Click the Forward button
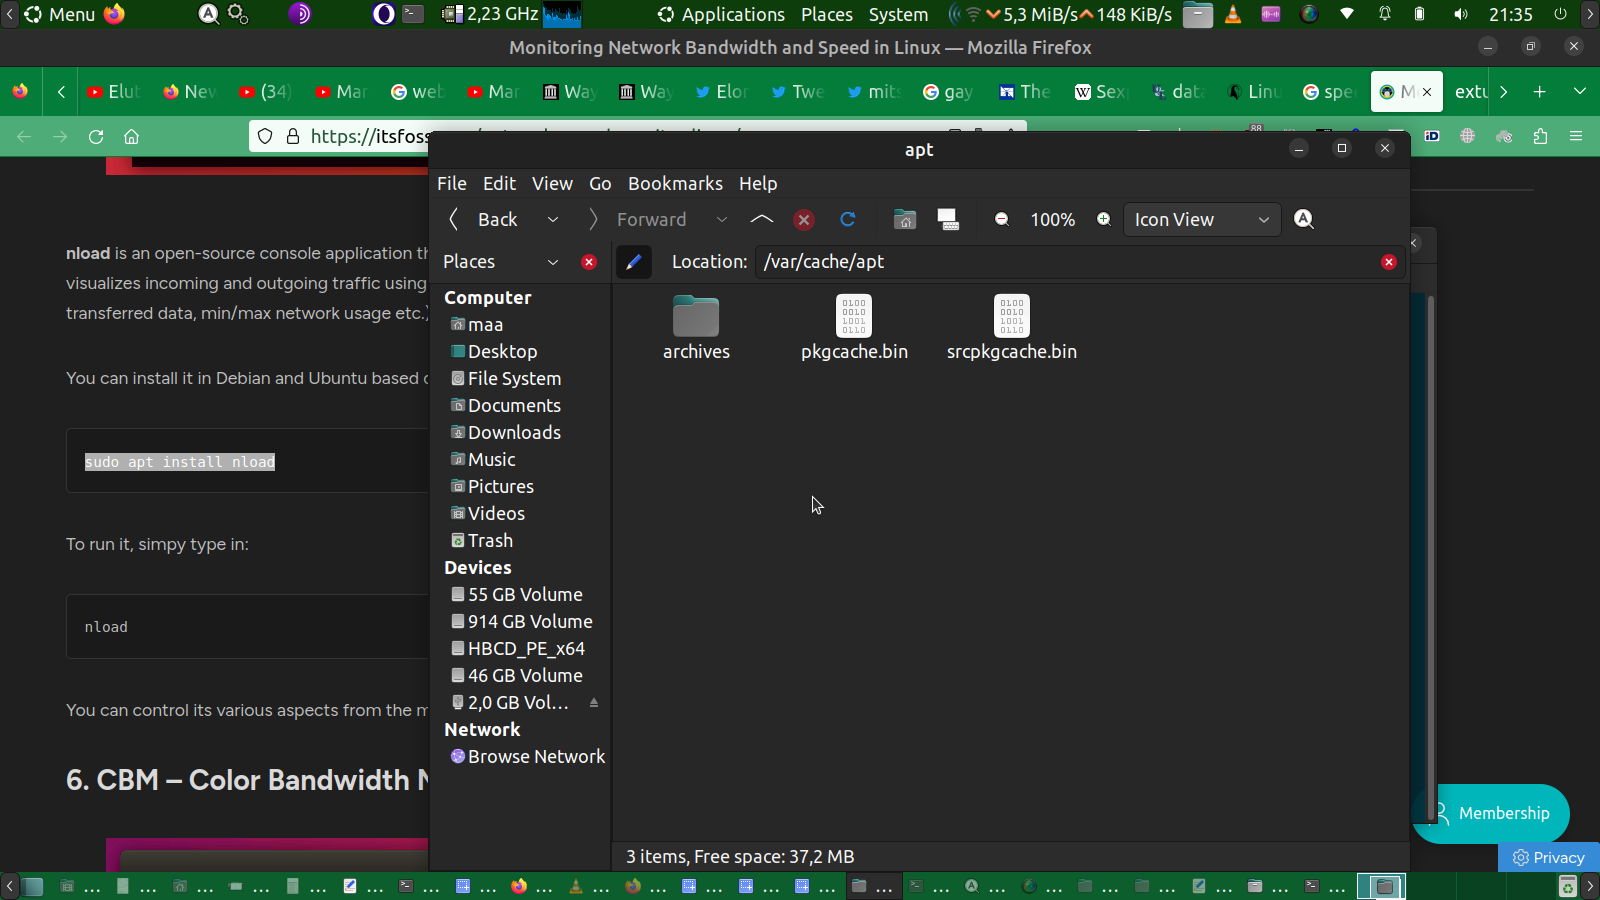 click(640, 219)
